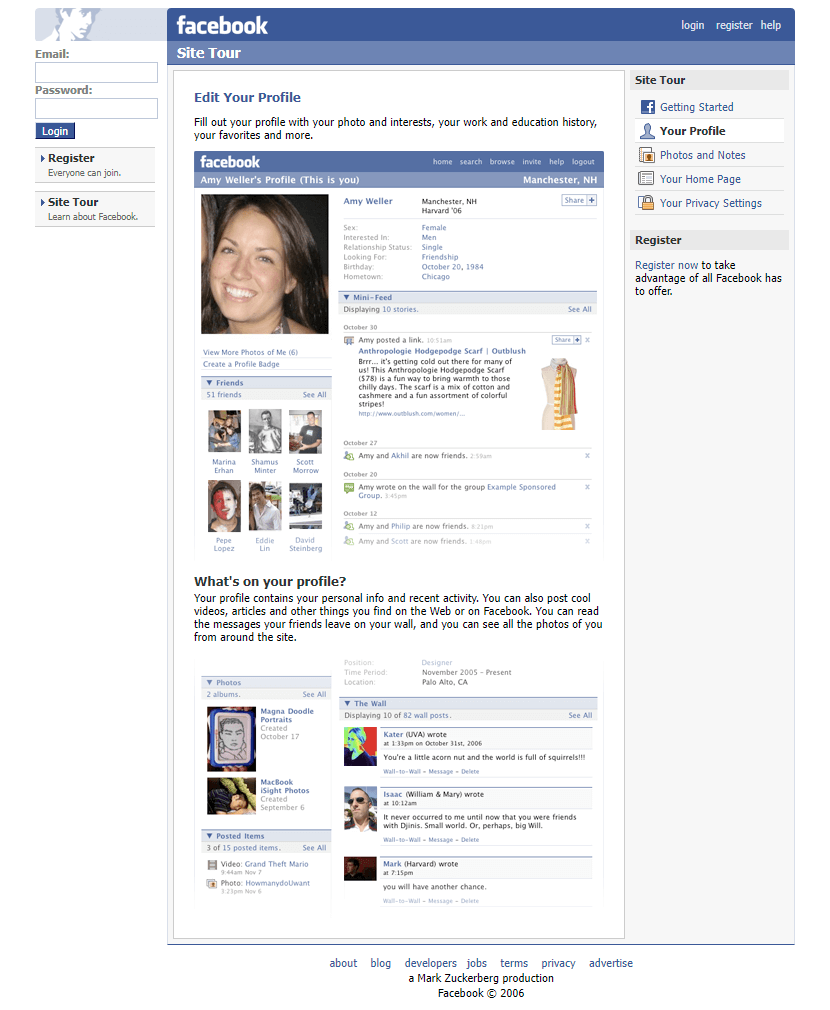The image size is (830, 1010).
Task: Click the Your Profile person icon
Action: [647, 131]
